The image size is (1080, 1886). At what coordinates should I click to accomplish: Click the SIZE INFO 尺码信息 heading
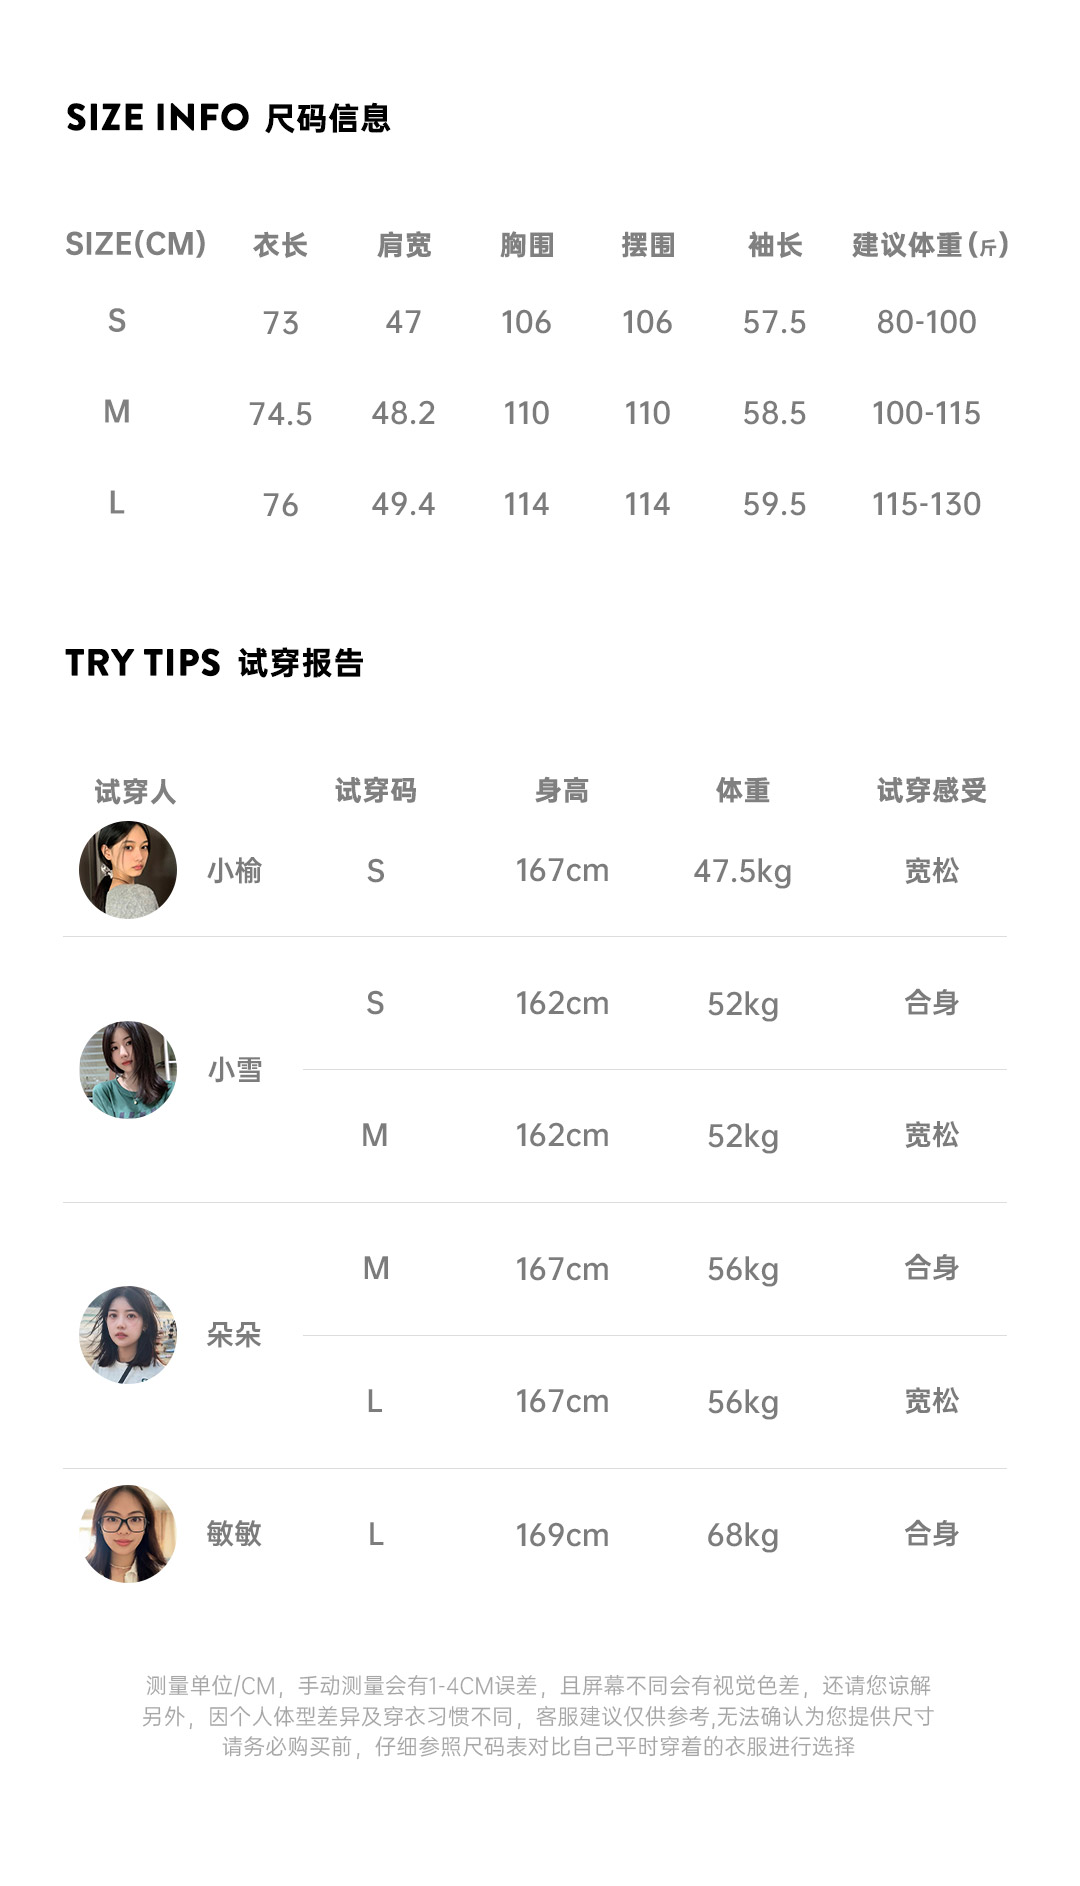click(228, 118)
